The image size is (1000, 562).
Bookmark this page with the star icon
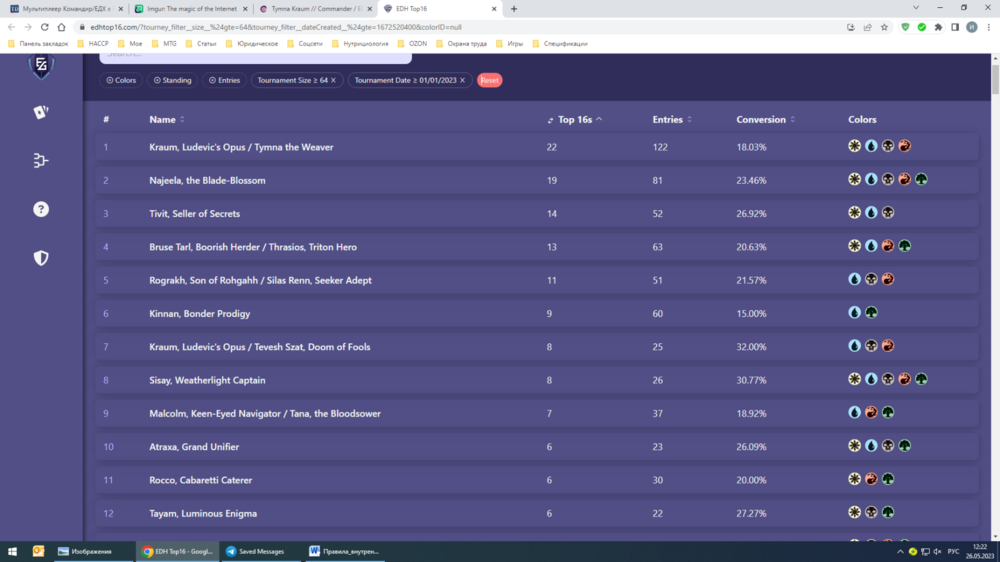884,27
